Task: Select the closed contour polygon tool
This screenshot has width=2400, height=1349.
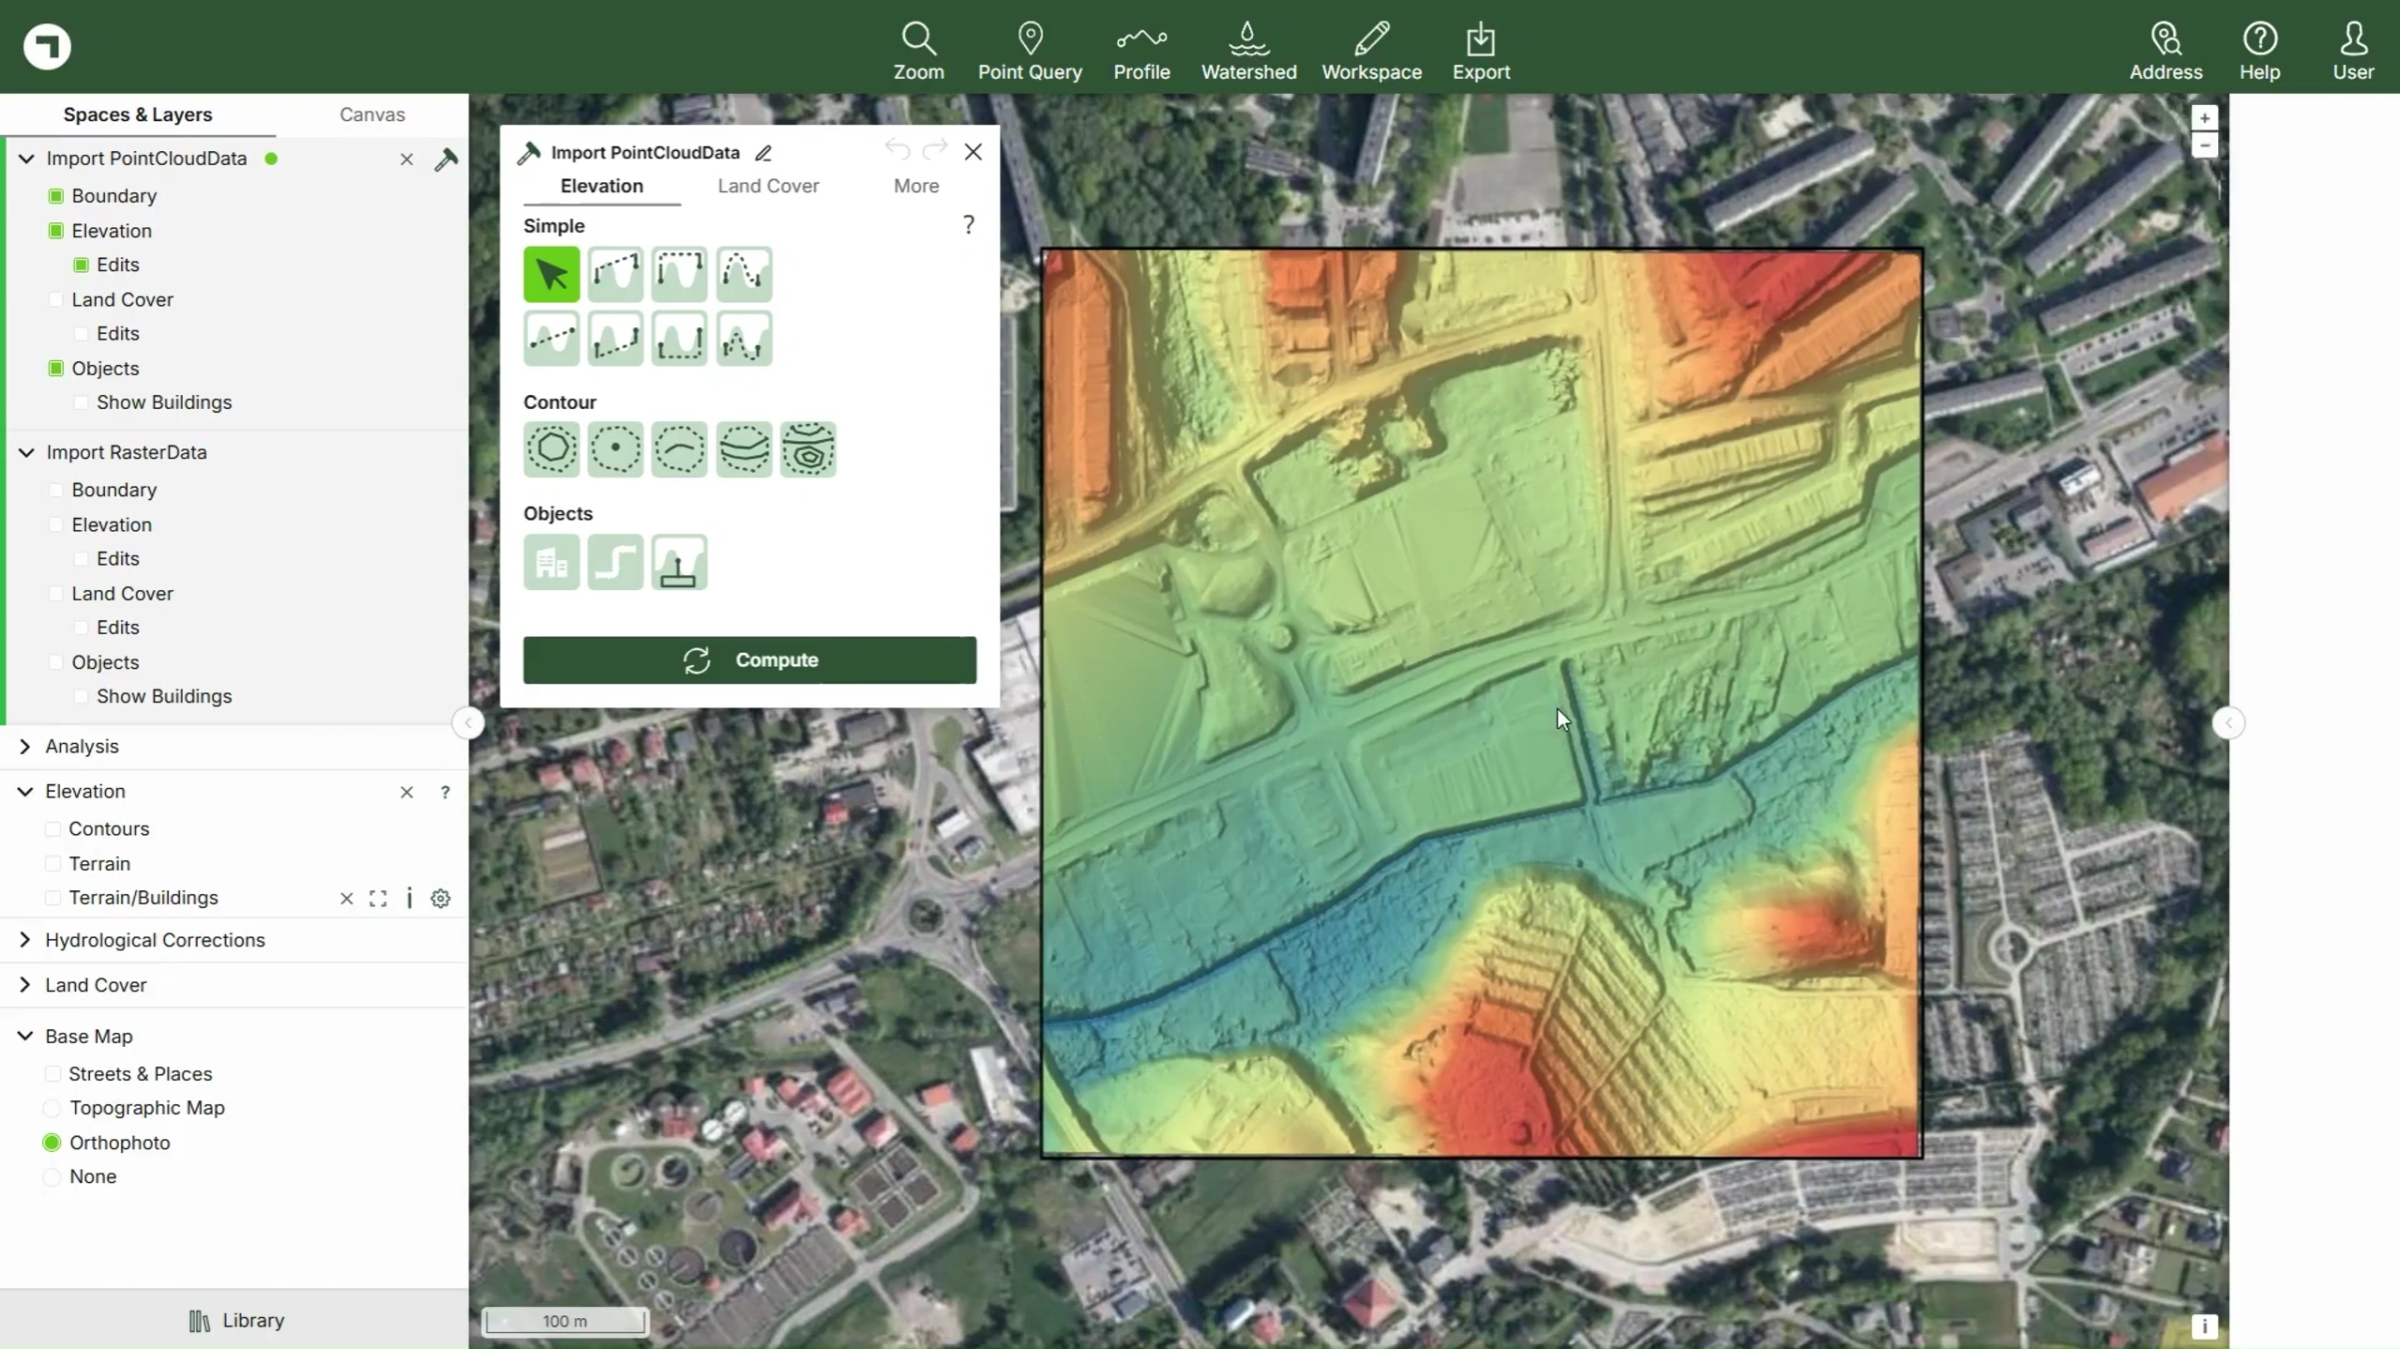Action: tap(551, 449)
